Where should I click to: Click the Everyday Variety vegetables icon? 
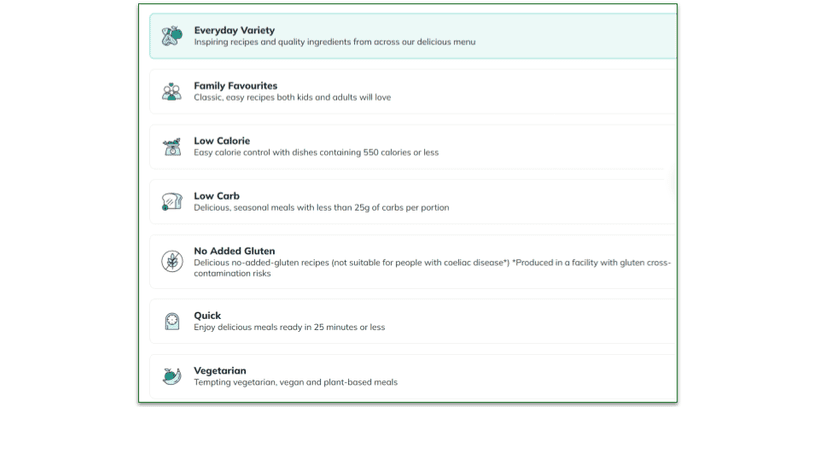click(172, 36)
